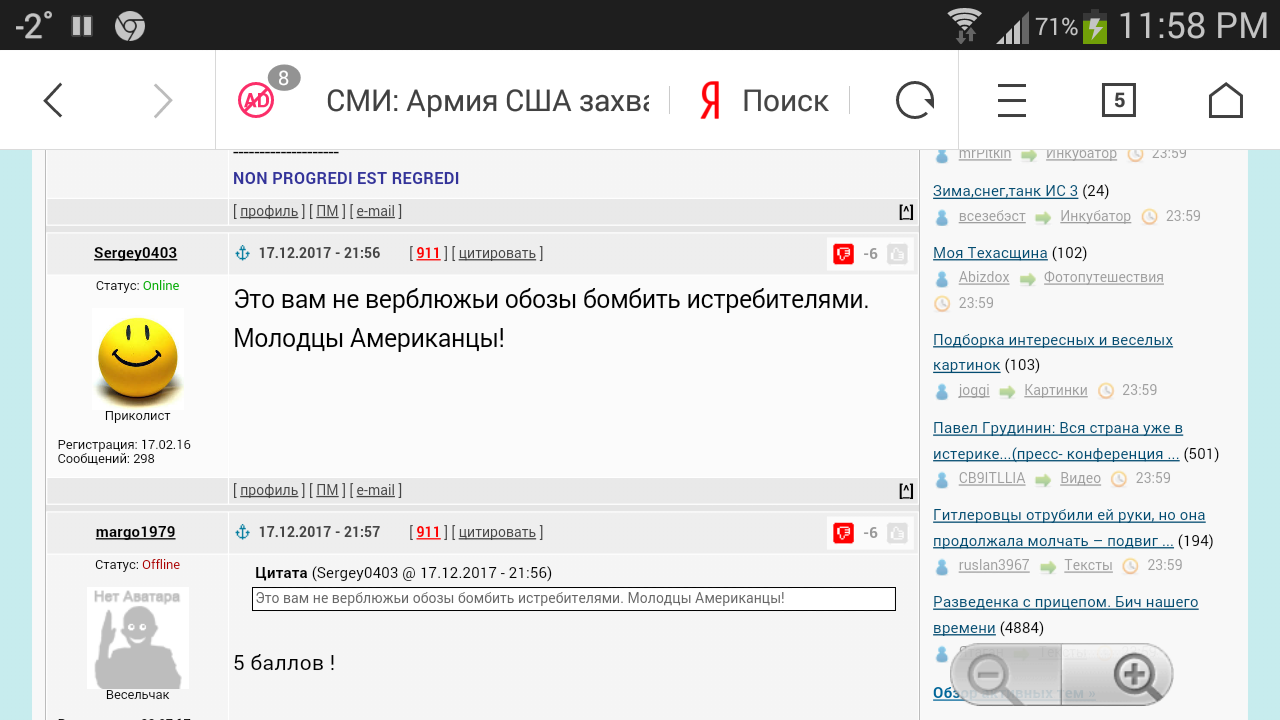Open topic Гитлеровцы отрубили ей руки
The height and width of the screenshot is (720, 1280).
(1069, 528)
